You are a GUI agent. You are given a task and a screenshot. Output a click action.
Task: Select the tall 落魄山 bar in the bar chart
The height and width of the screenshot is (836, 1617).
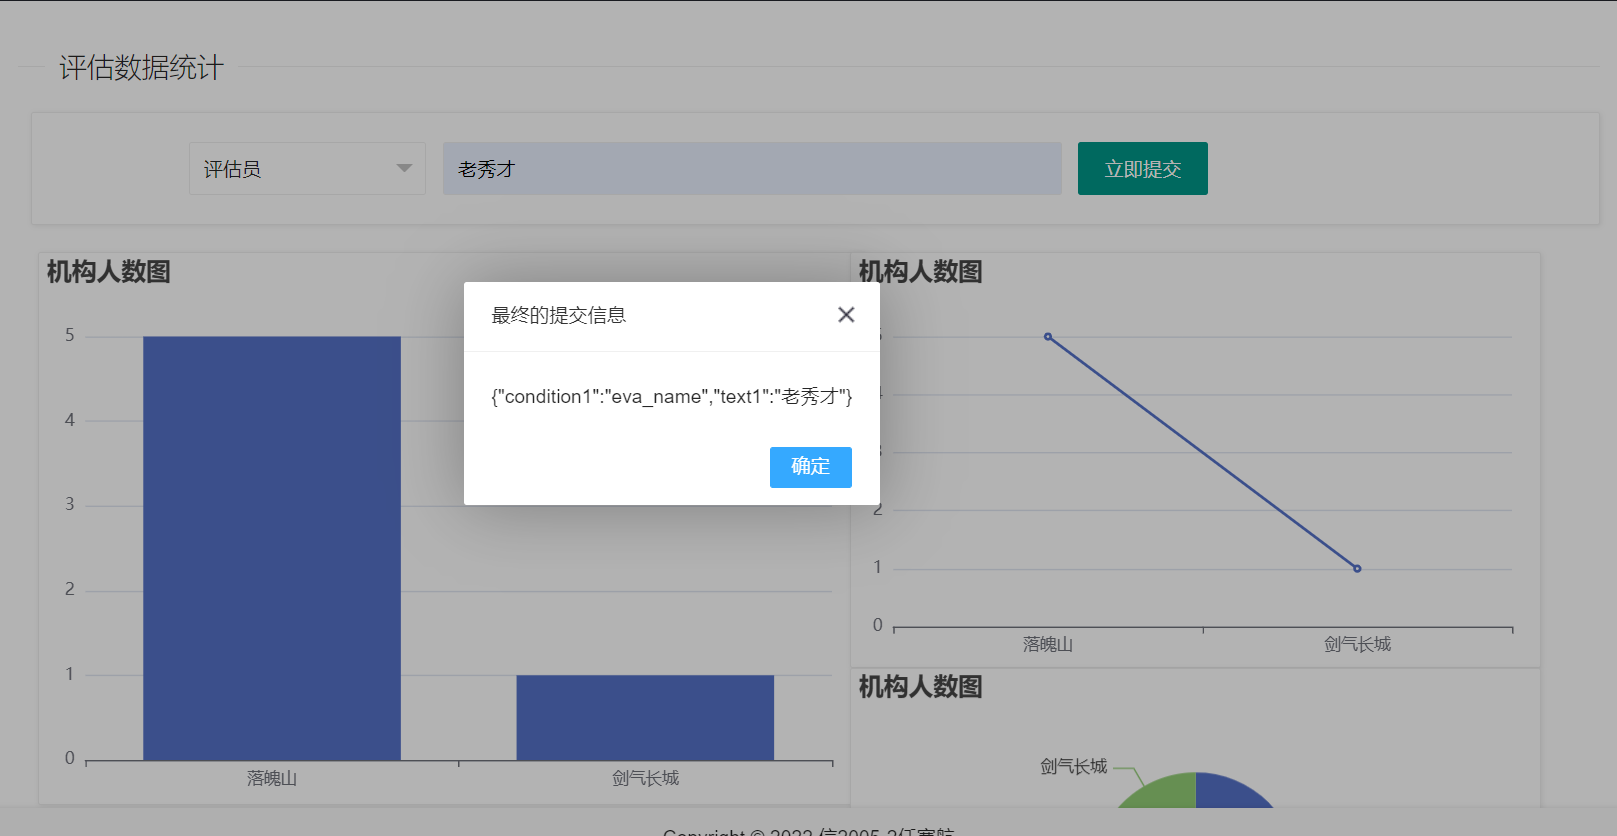[272, 548]
